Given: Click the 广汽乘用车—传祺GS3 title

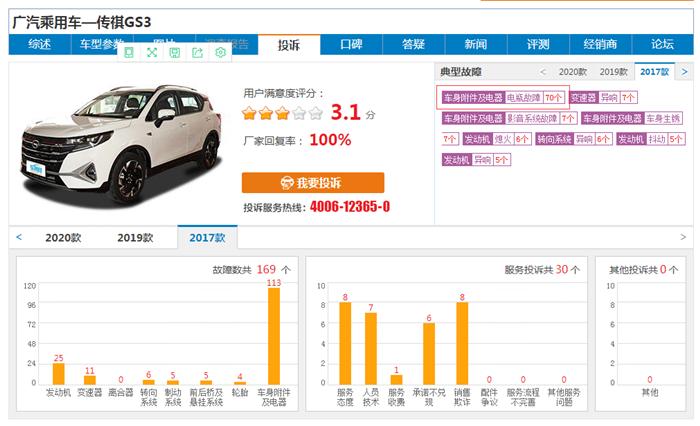Looking at the screenshot, I should click(x=82, y=22).
